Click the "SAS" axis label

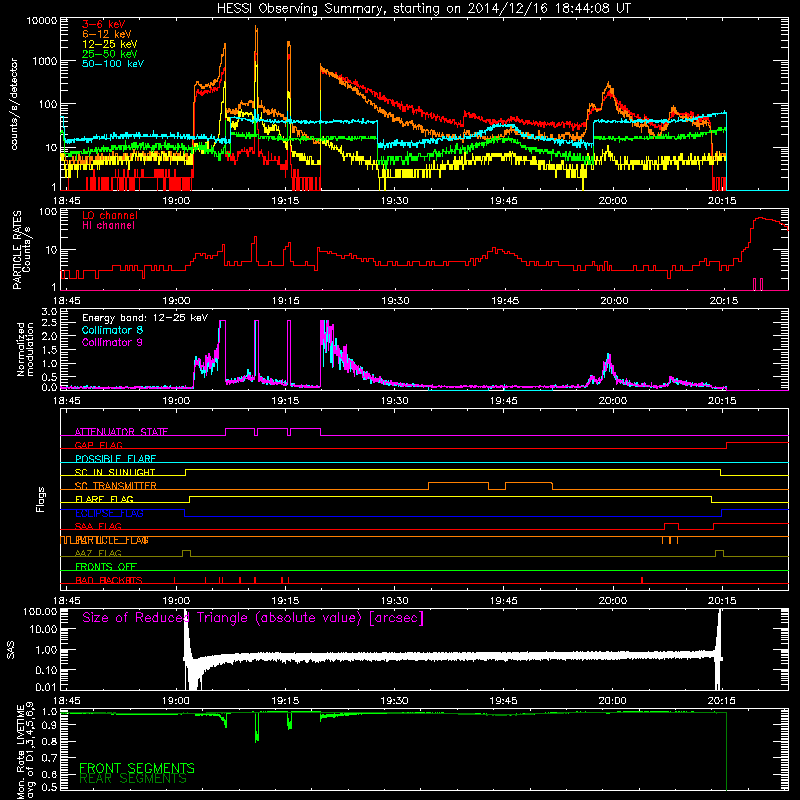tap(11, 651)
